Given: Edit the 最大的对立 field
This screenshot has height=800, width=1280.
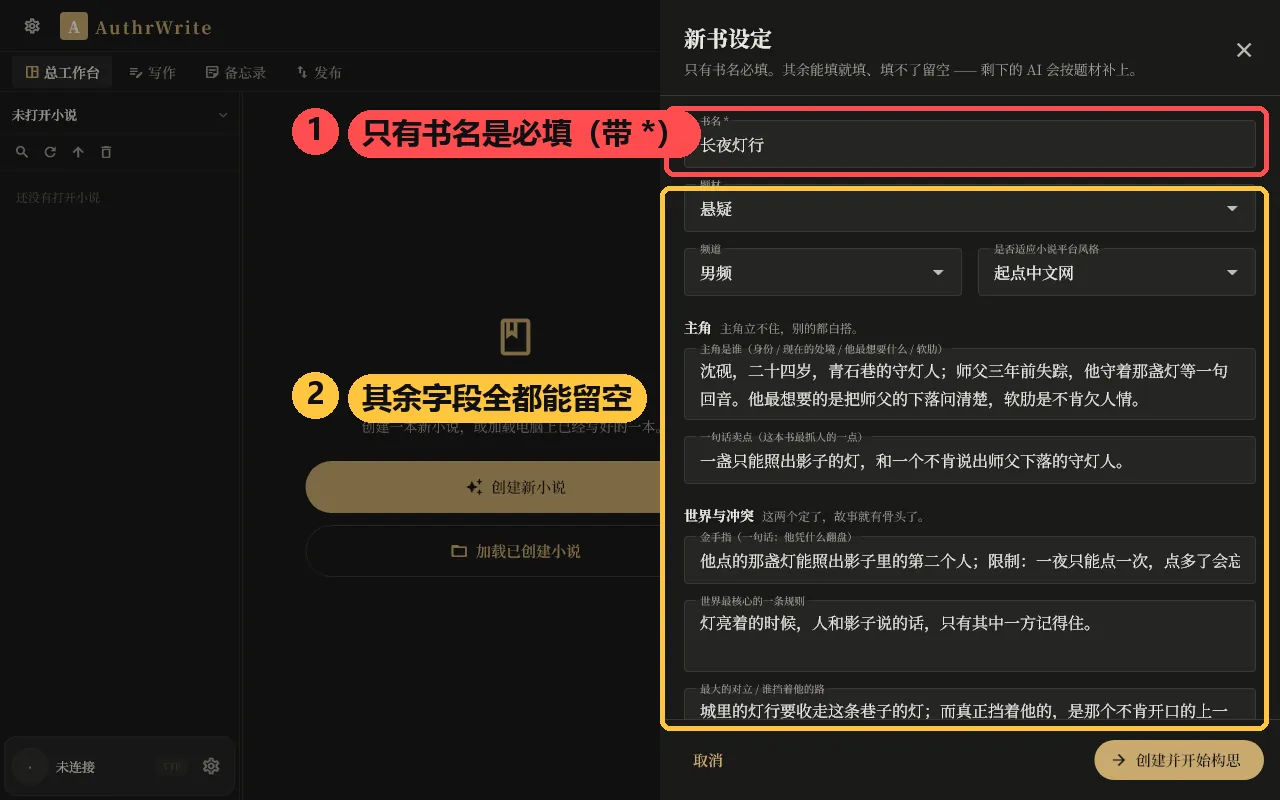Looking at the screenshot, I should coord(969,705).
